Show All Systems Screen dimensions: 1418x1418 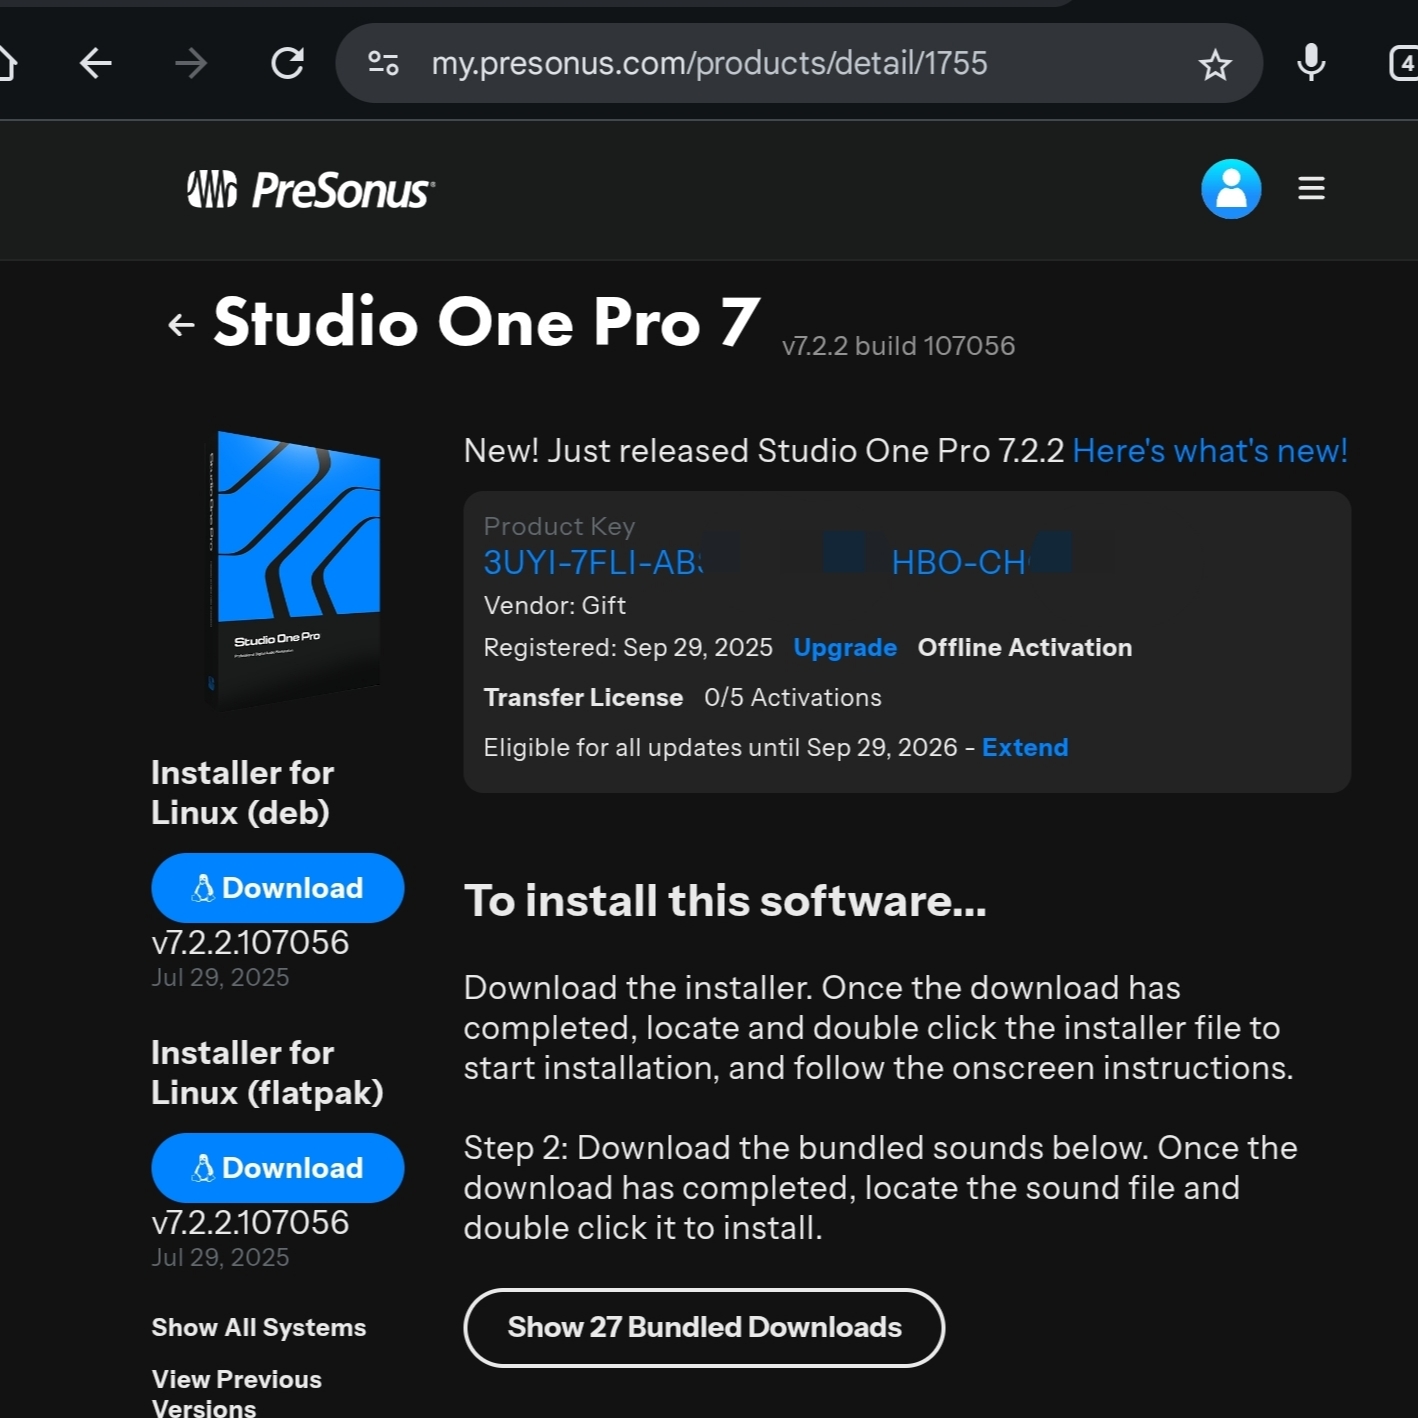(x=258, y=1326)
